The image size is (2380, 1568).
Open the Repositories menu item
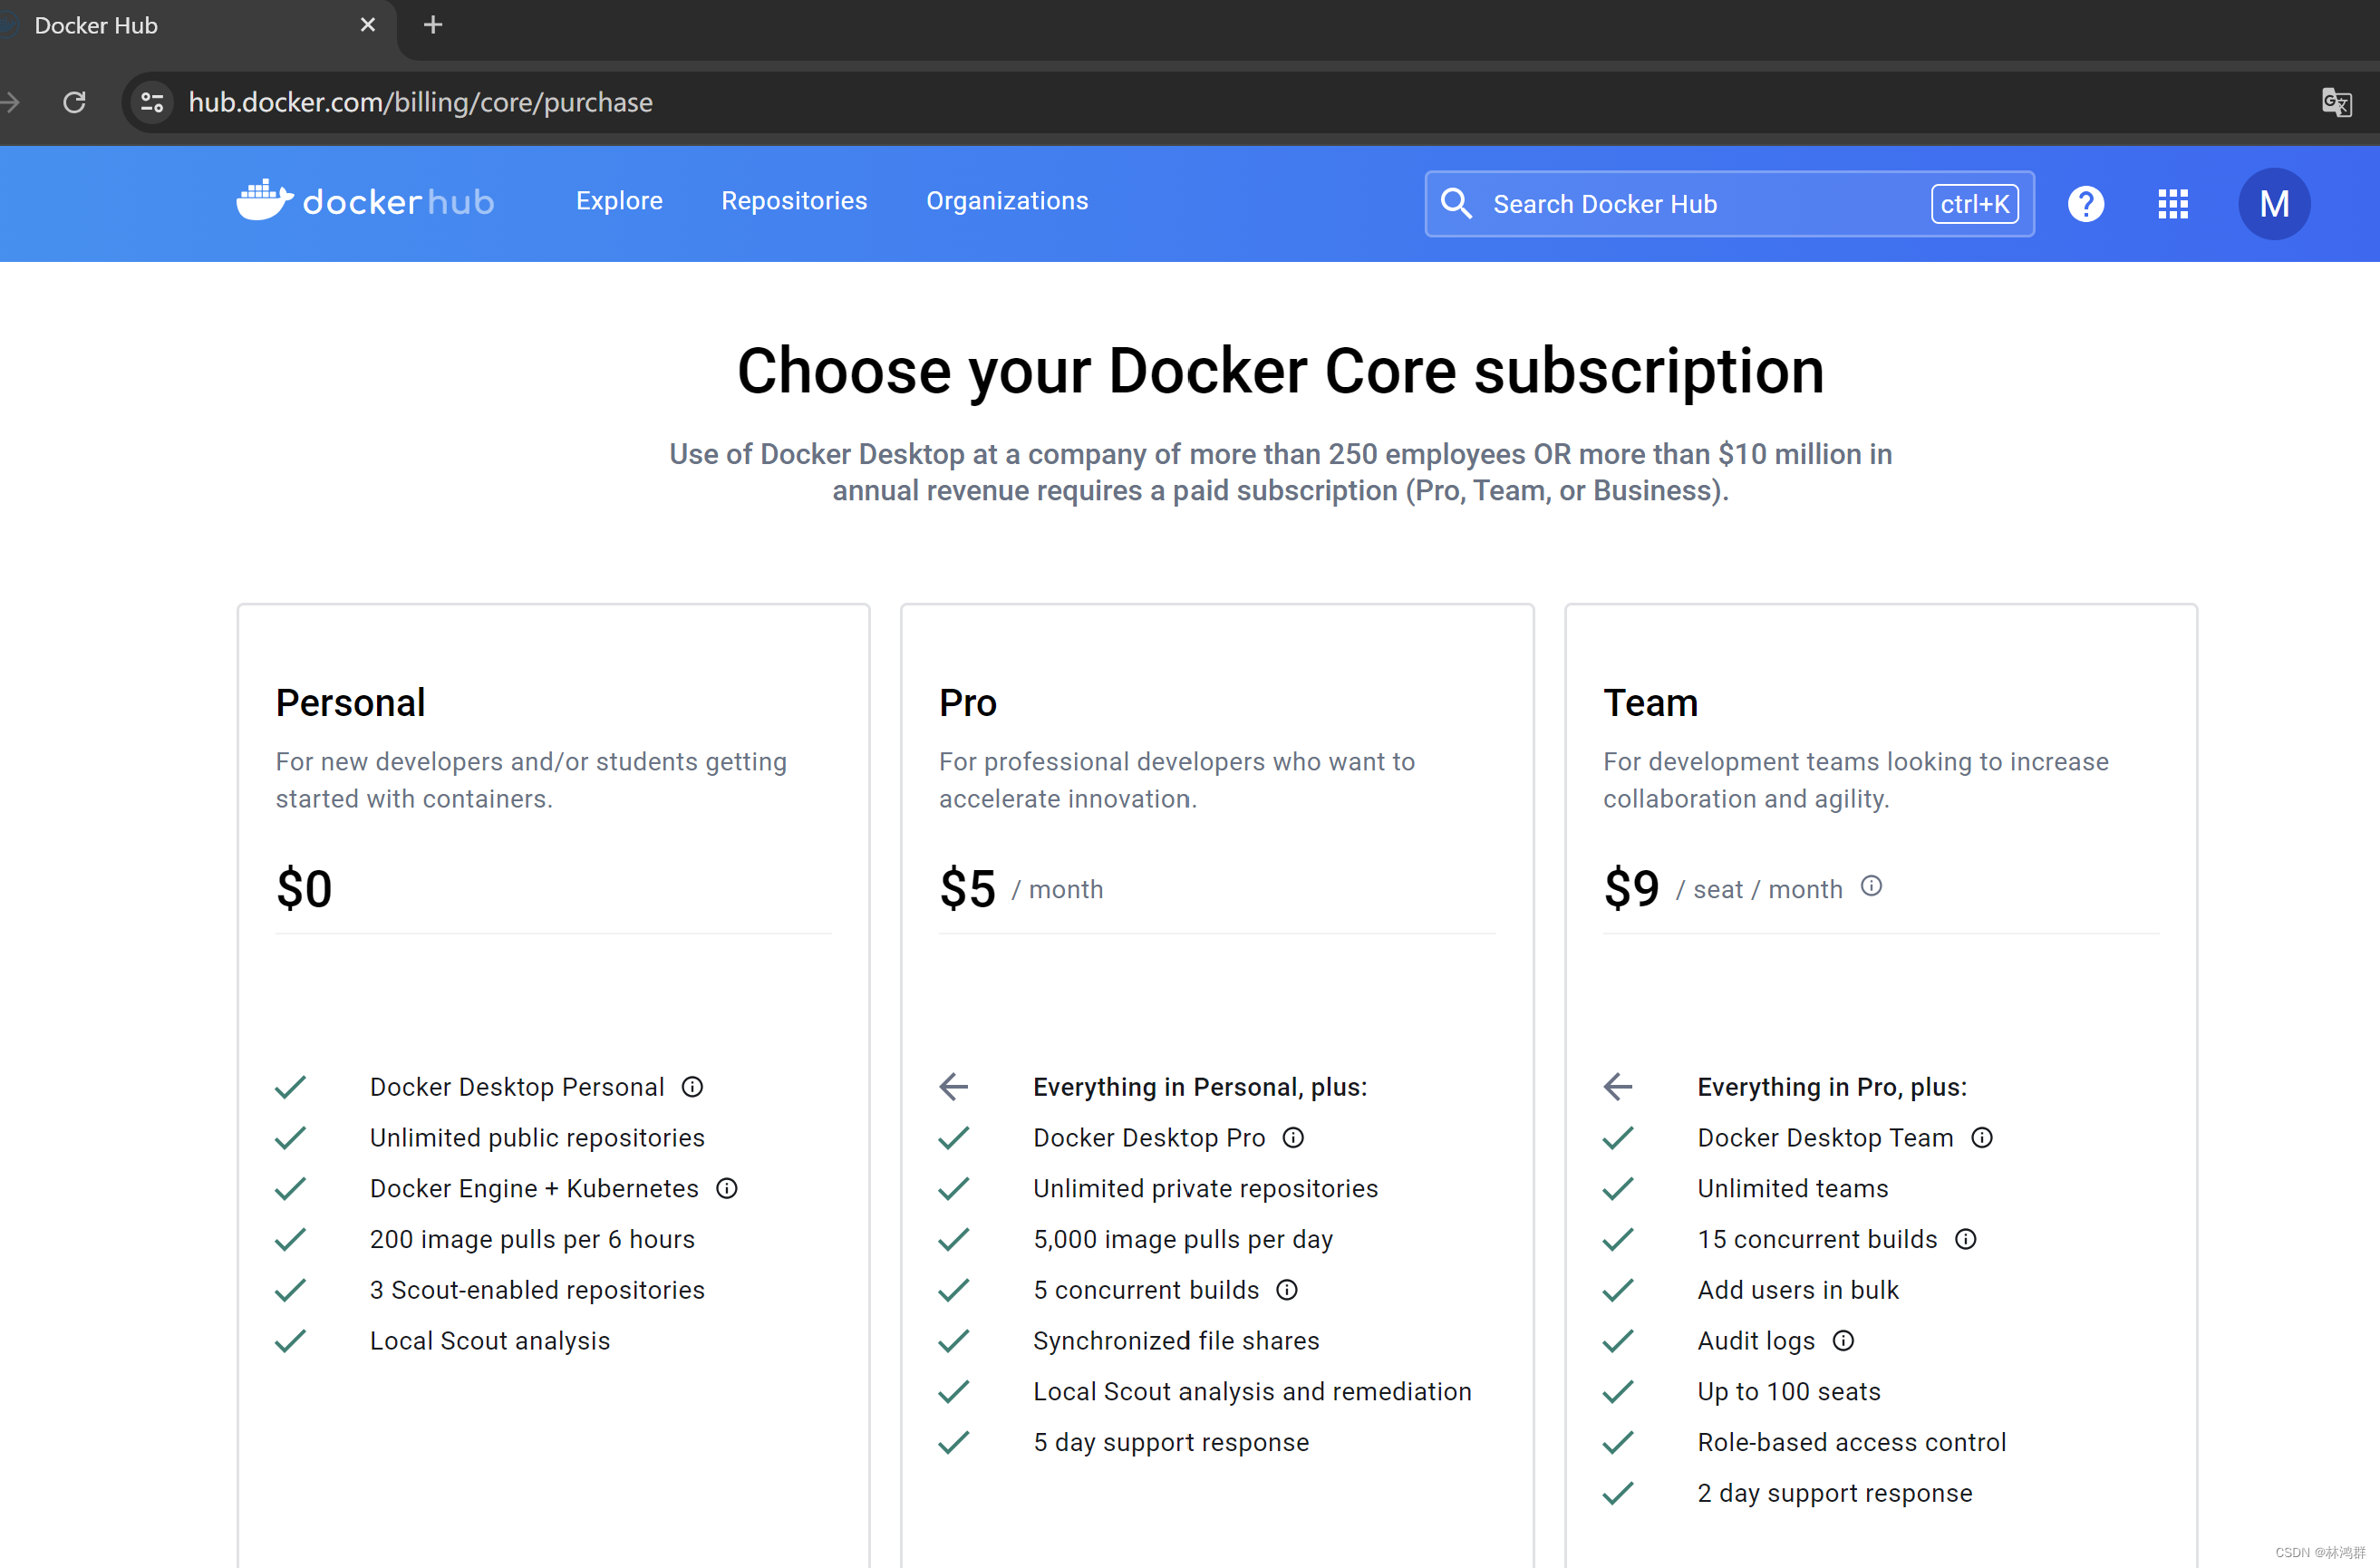[x=794, y=201]
